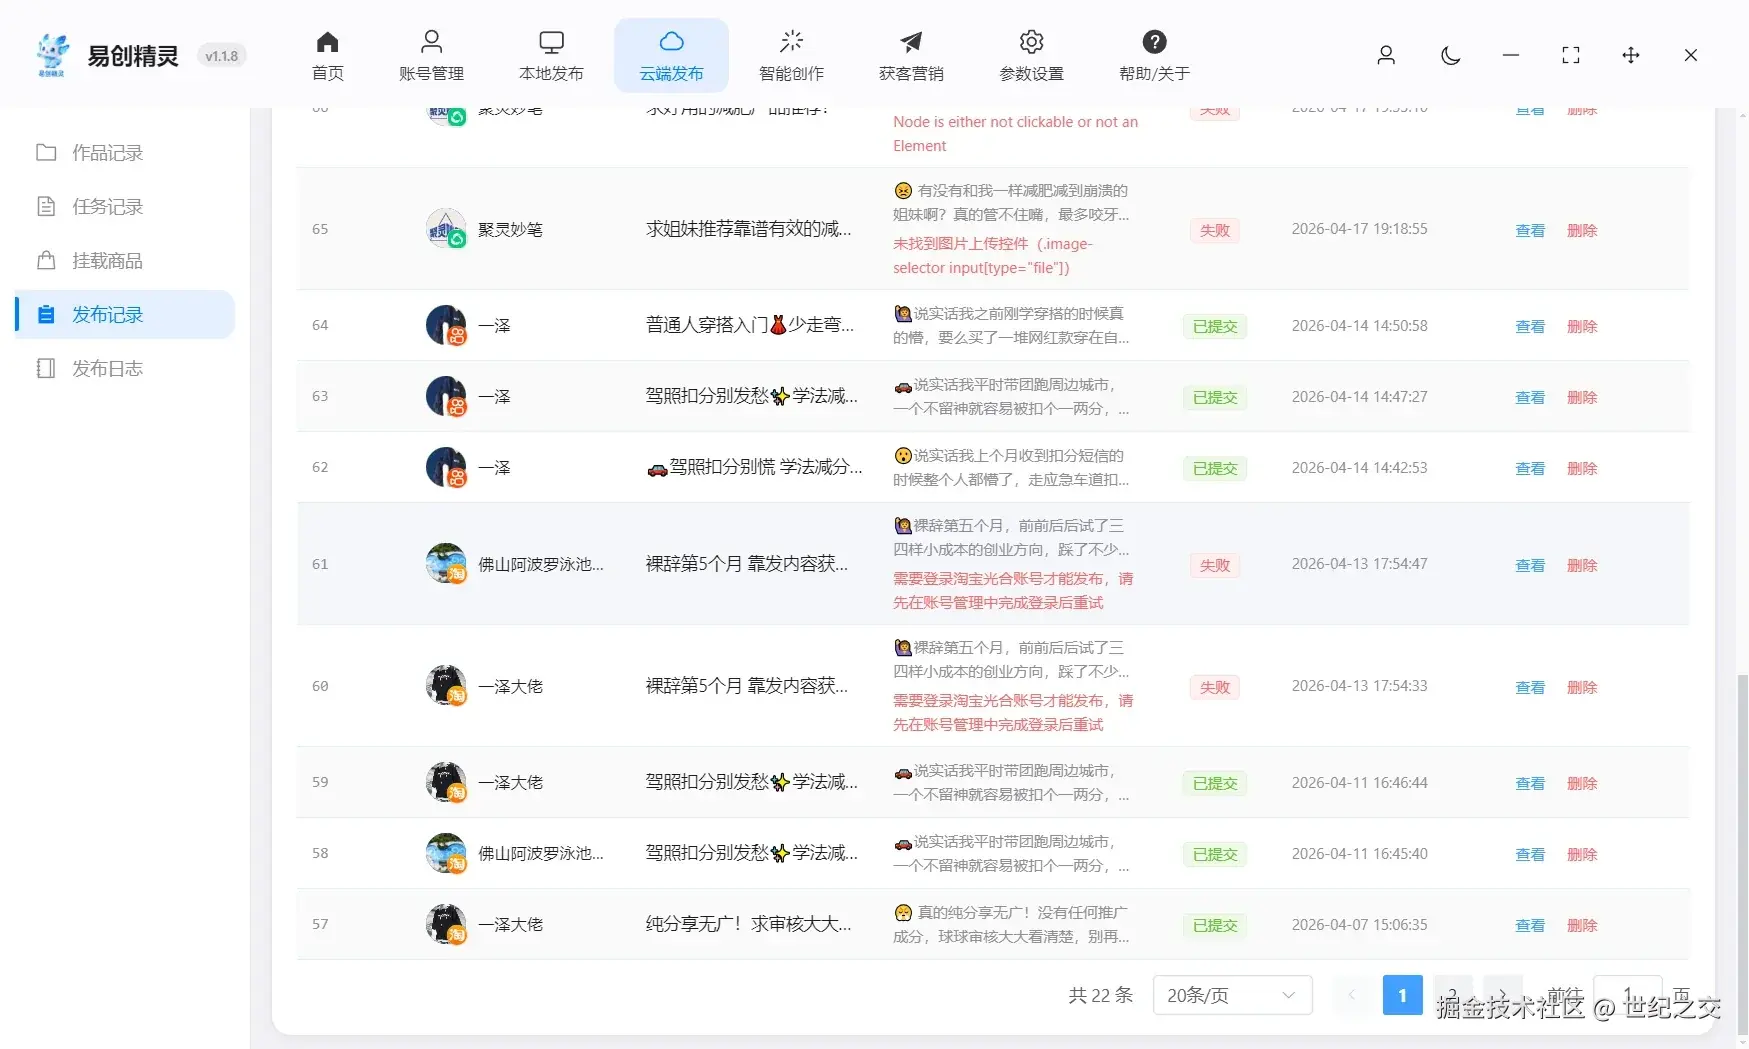
Task: Click 删除 for record 59
Action: point(1582,783)
